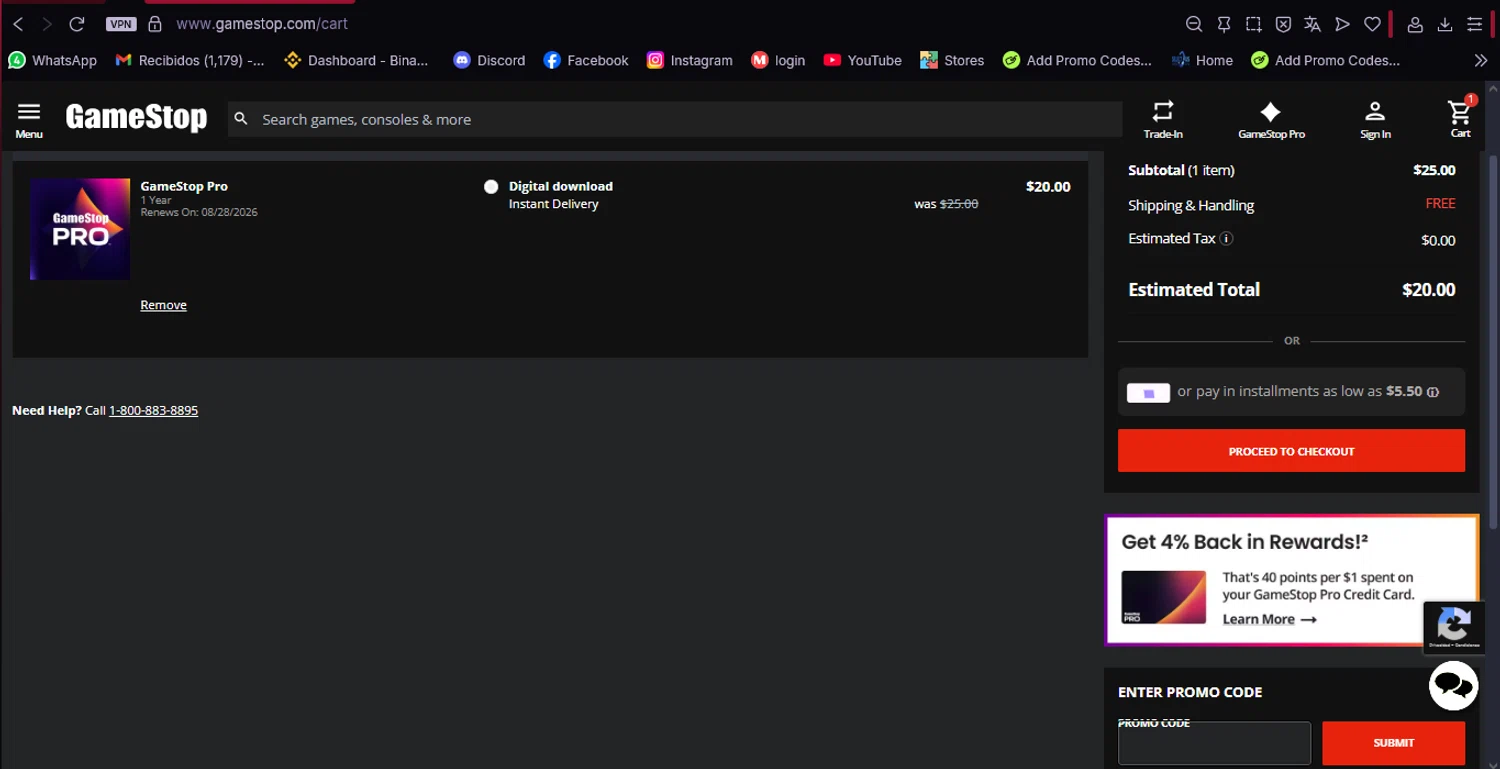Image resolution: width=1500 pixels, height=769 pixels.
Task: Click the player send arrow icon
Action: [x=1343, y=24]
